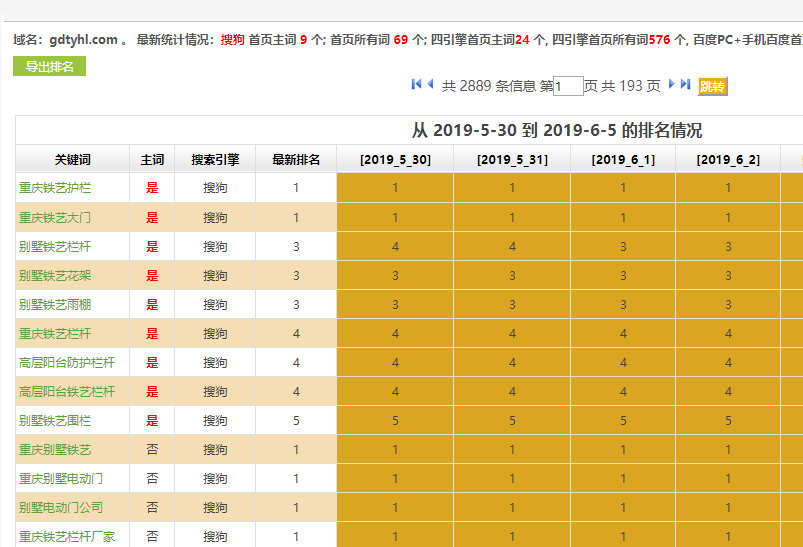Image resolution: width=803 pixels, height=547 pixels.
Task: Click the previous page arrow
Action: [430, 85]
